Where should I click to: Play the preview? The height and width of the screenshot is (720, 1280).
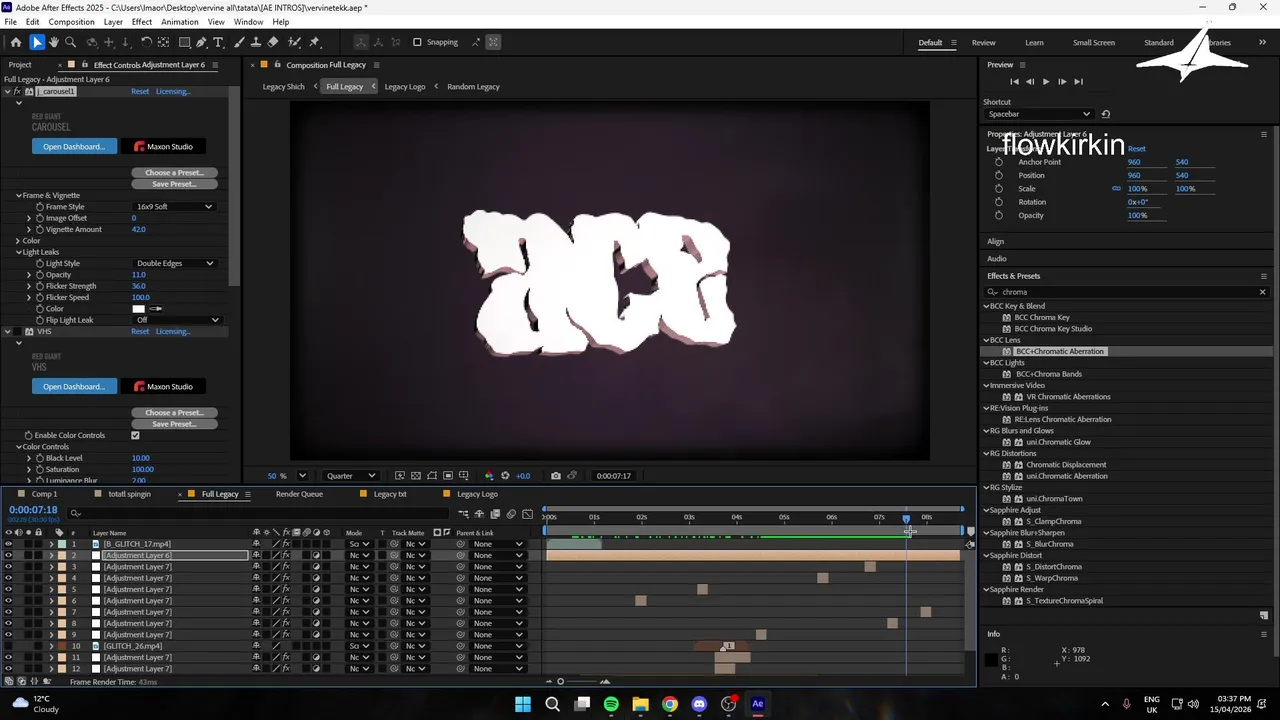(x=1046, y=82)
